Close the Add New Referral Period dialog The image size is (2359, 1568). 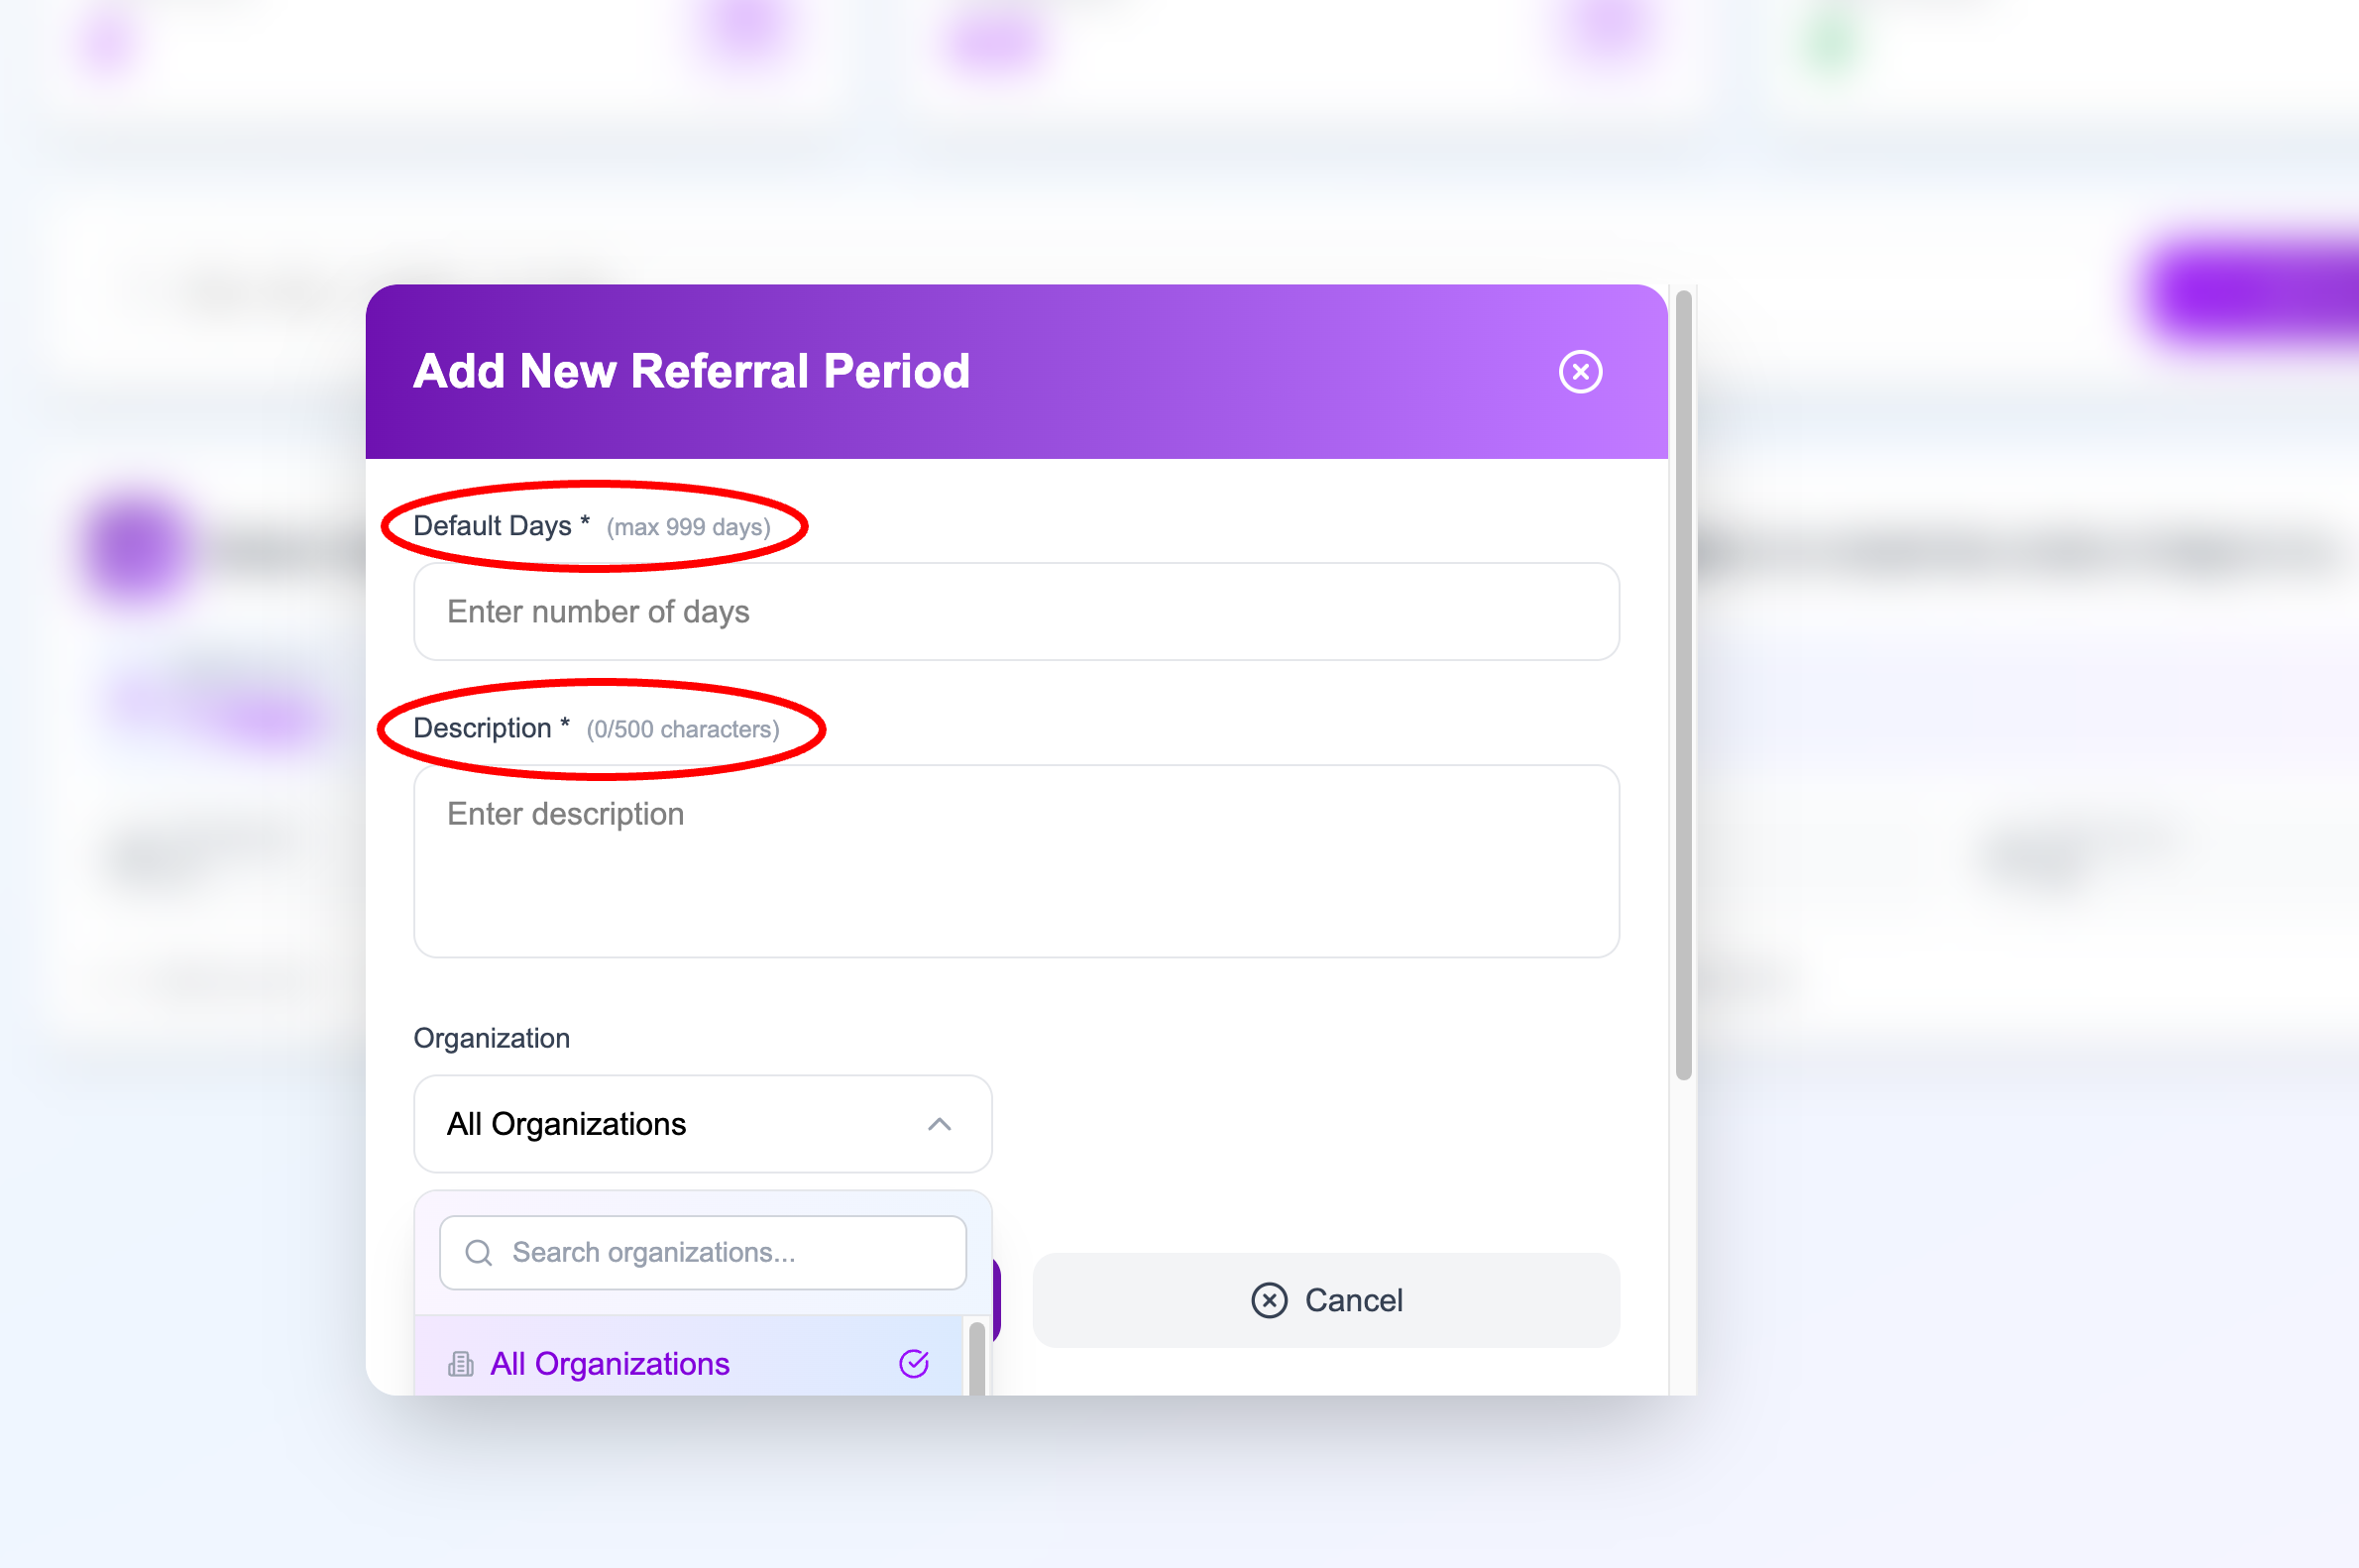(x=1580, y=372)
